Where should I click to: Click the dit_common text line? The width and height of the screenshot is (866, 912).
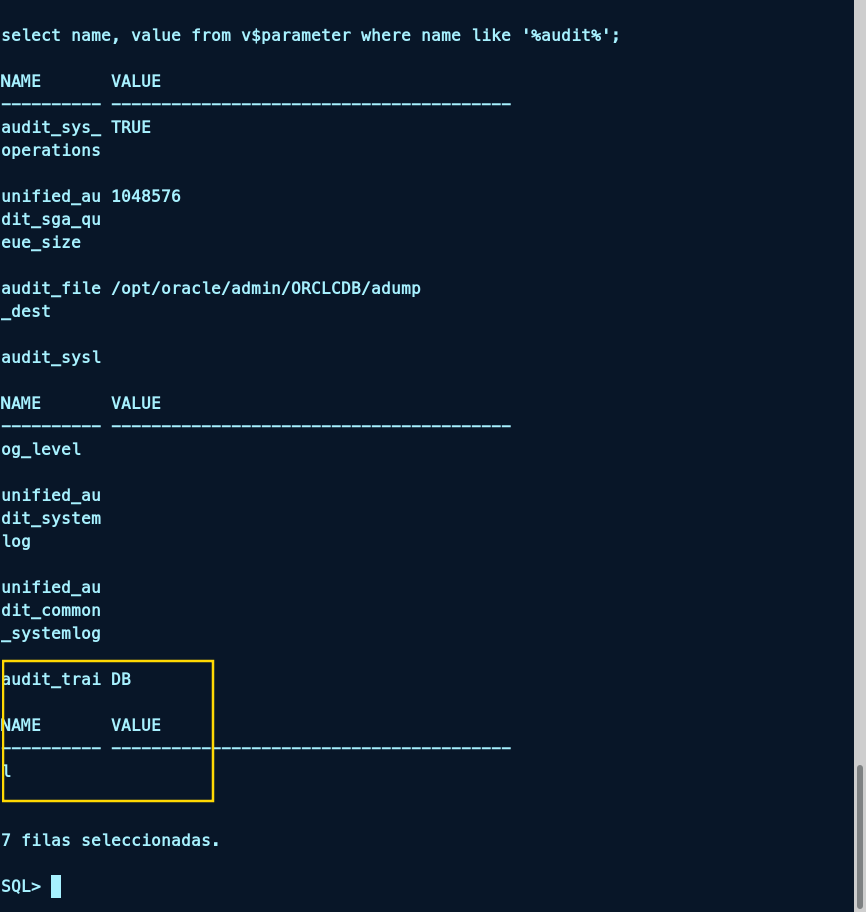tap(51, 610)
